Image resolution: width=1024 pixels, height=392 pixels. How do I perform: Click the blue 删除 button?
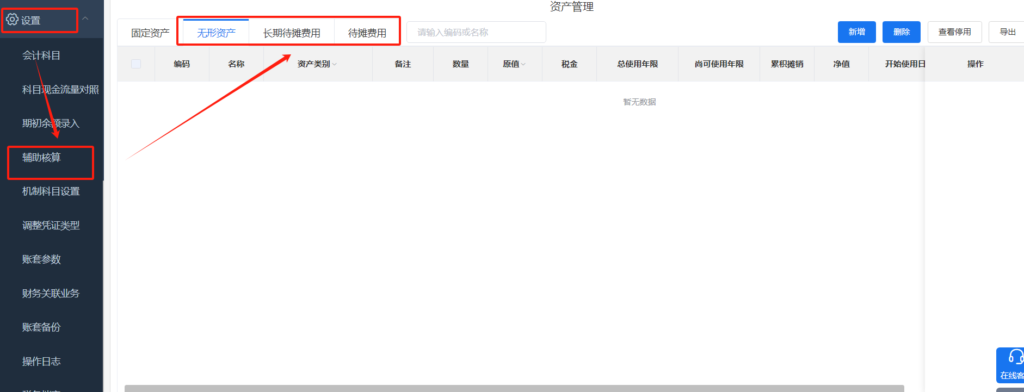(901, 32)
